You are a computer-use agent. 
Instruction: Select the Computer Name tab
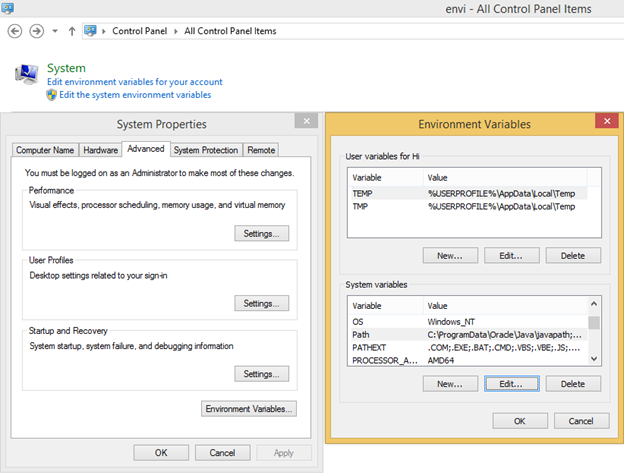tap(45, 150)
